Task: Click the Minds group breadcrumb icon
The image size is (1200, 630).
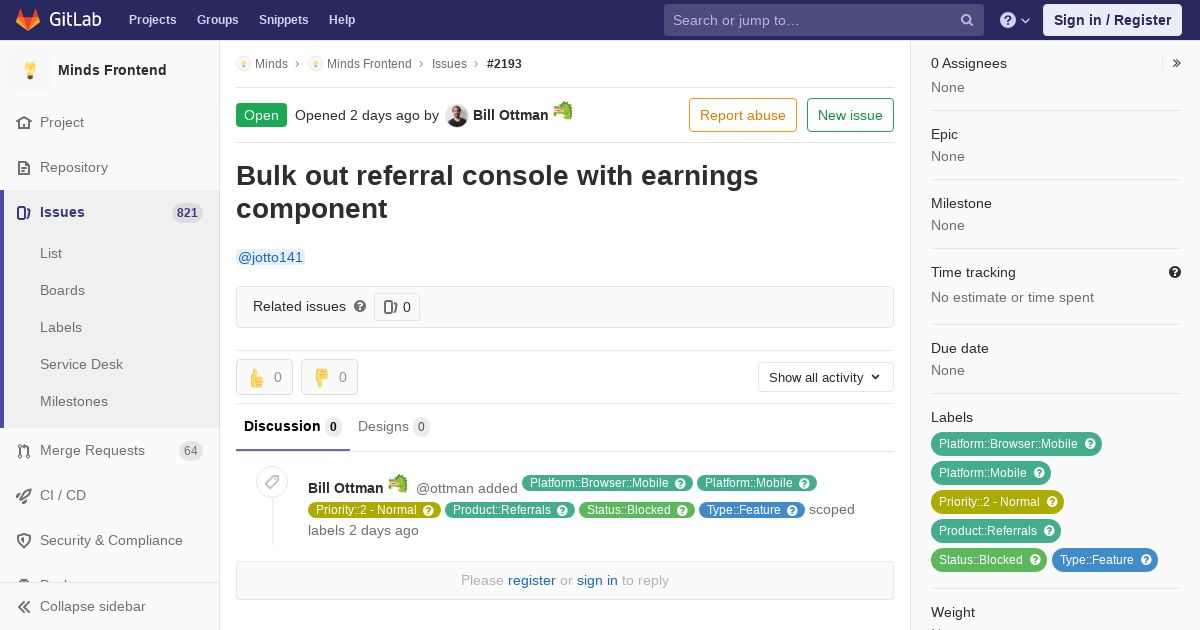Action: tap(243, 64)
